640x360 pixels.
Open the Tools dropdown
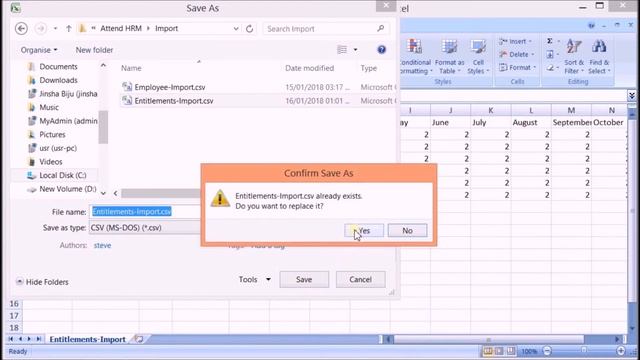[255, 280]
